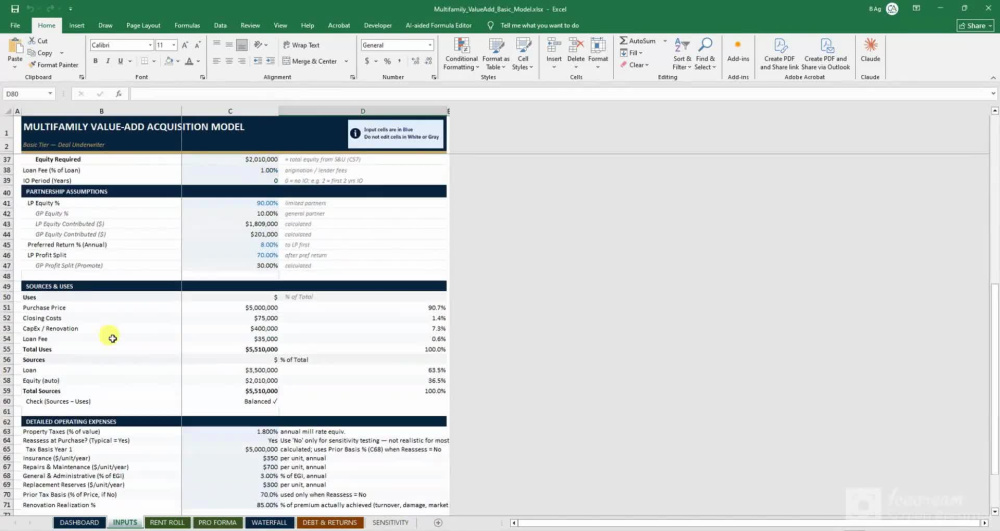Open the font size 11 dropdown
The width and height of the screenshot is (1000, 531).
(173, 45)
